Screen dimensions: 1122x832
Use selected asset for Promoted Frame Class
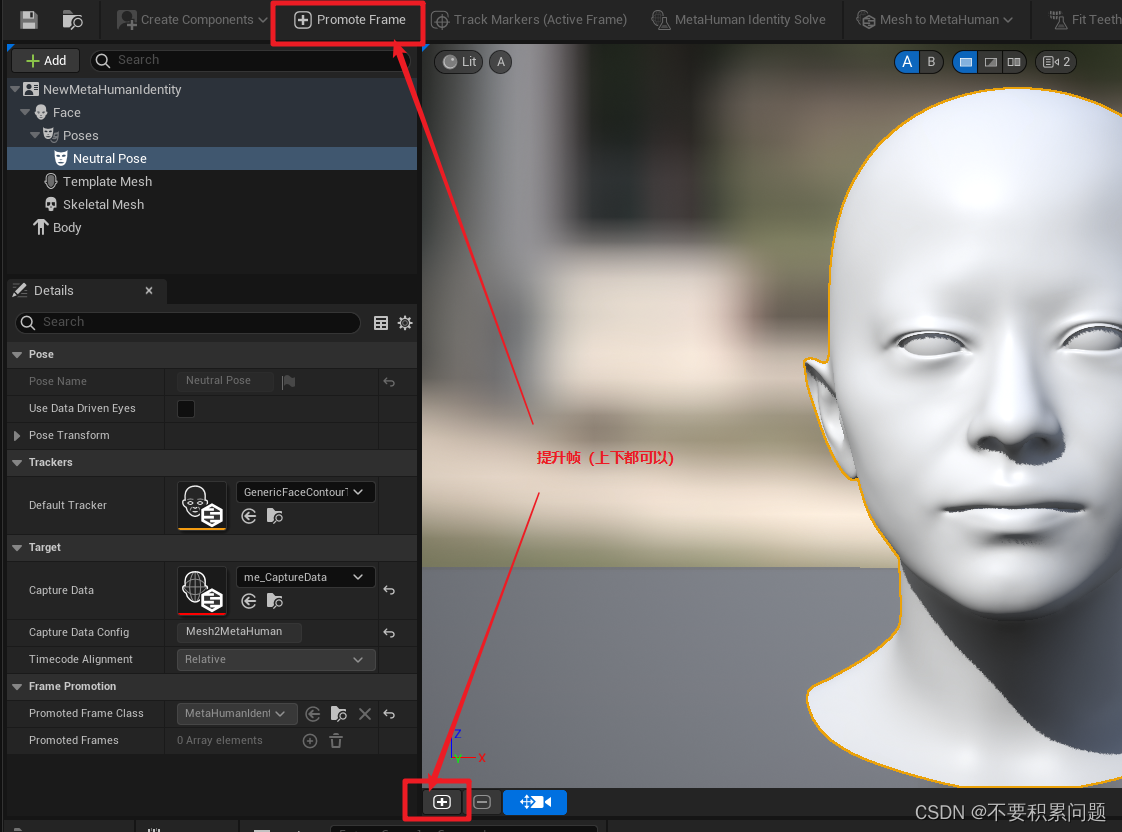pos(313,714)
